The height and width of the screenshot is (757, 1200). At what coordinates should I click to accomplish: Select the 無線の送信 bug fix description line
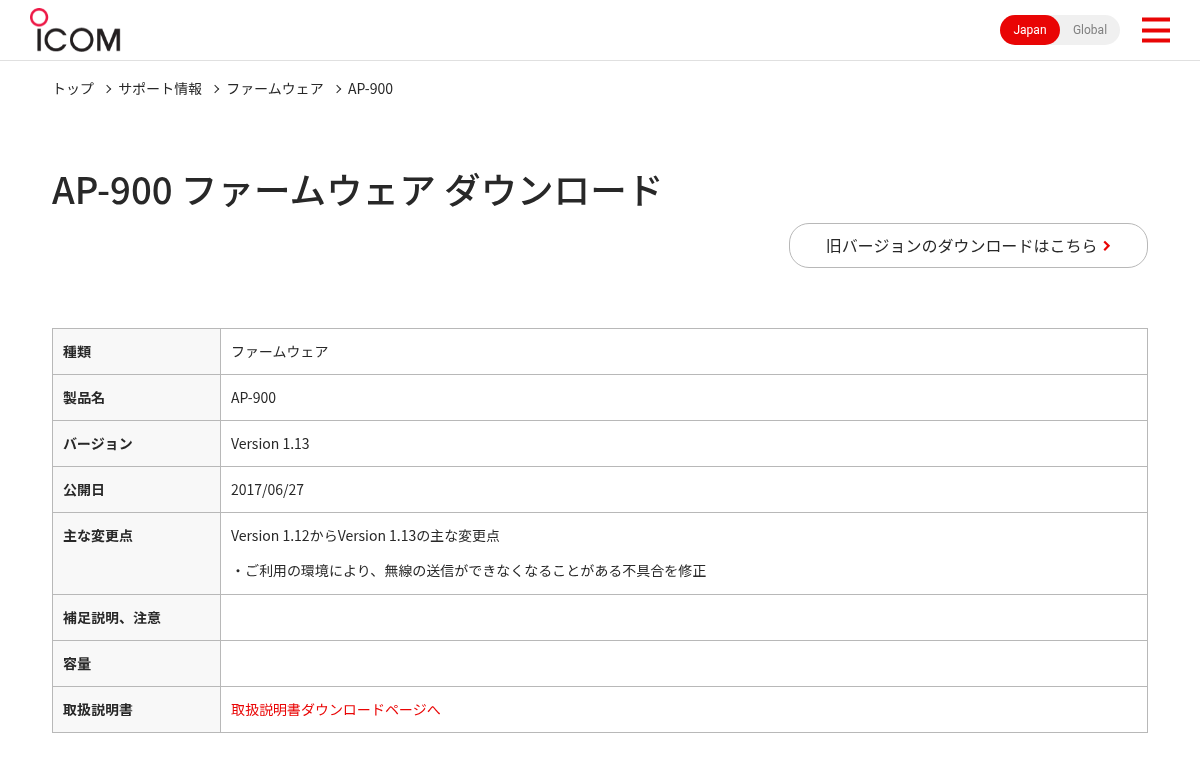469,571
